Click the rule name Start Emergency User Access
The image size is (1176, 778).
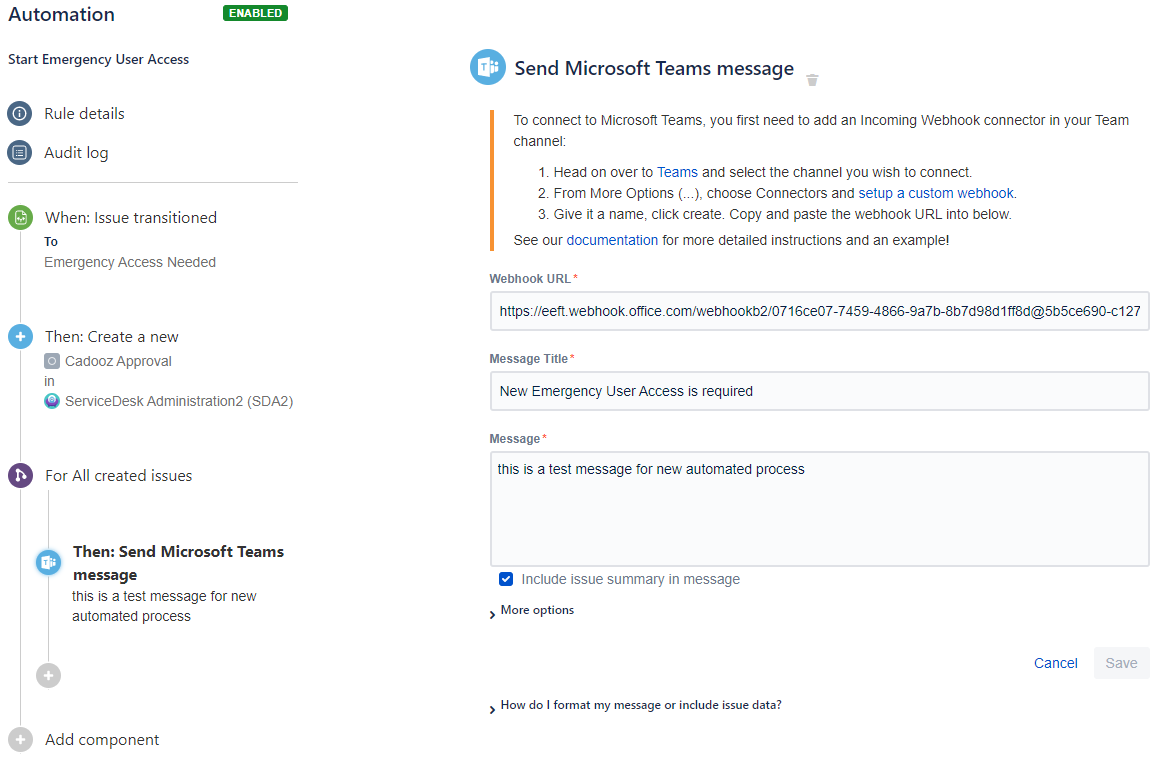click(x=98, y=59)
